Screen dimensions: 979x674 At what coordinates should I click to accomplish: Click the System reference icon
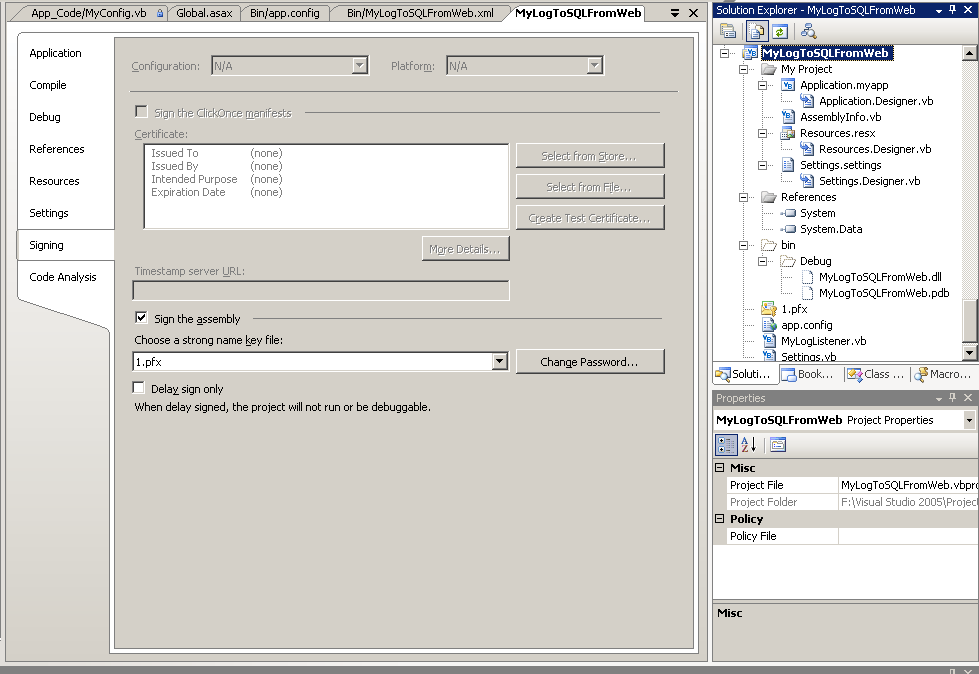tap(788, 213)
